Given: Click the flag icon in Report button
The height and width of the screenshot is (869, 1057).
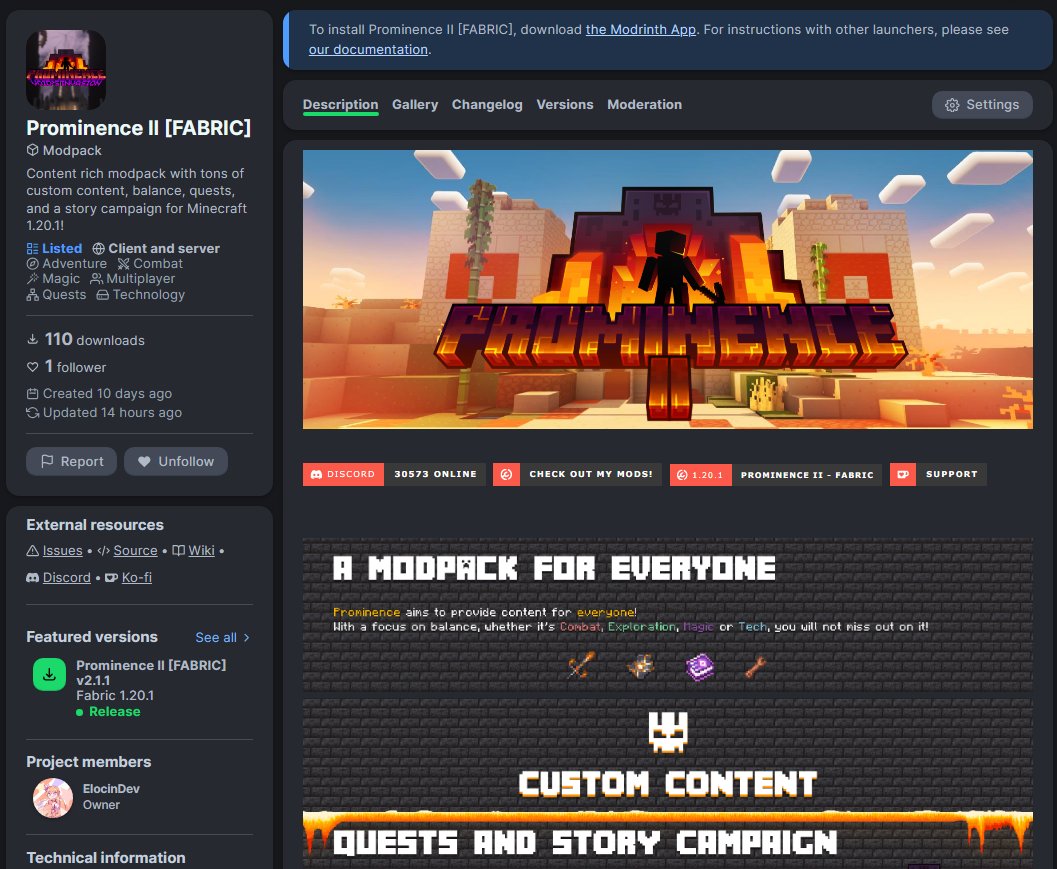Looking at the screenshot, I should (47, 461).
